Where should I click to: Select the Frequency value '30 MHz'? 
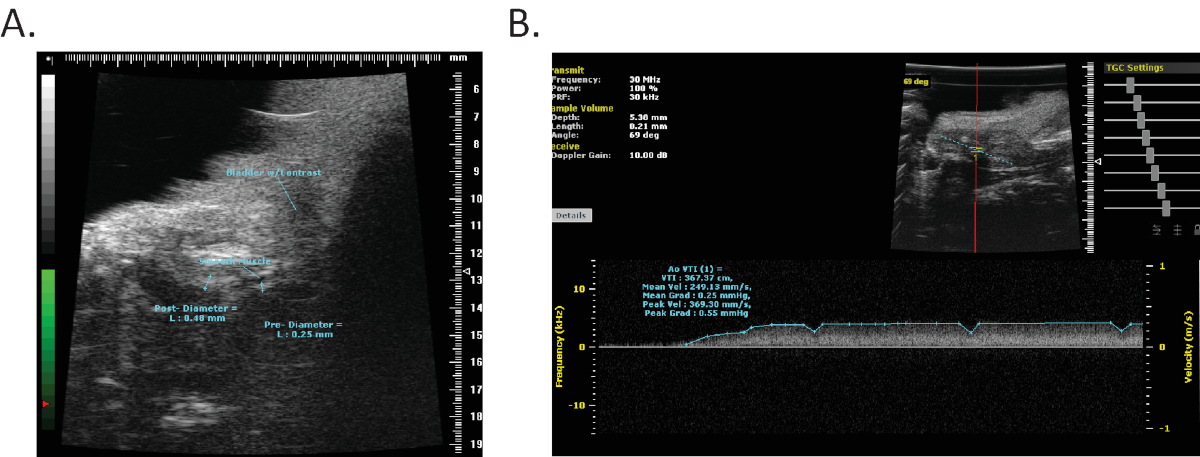tap(646, 79)
